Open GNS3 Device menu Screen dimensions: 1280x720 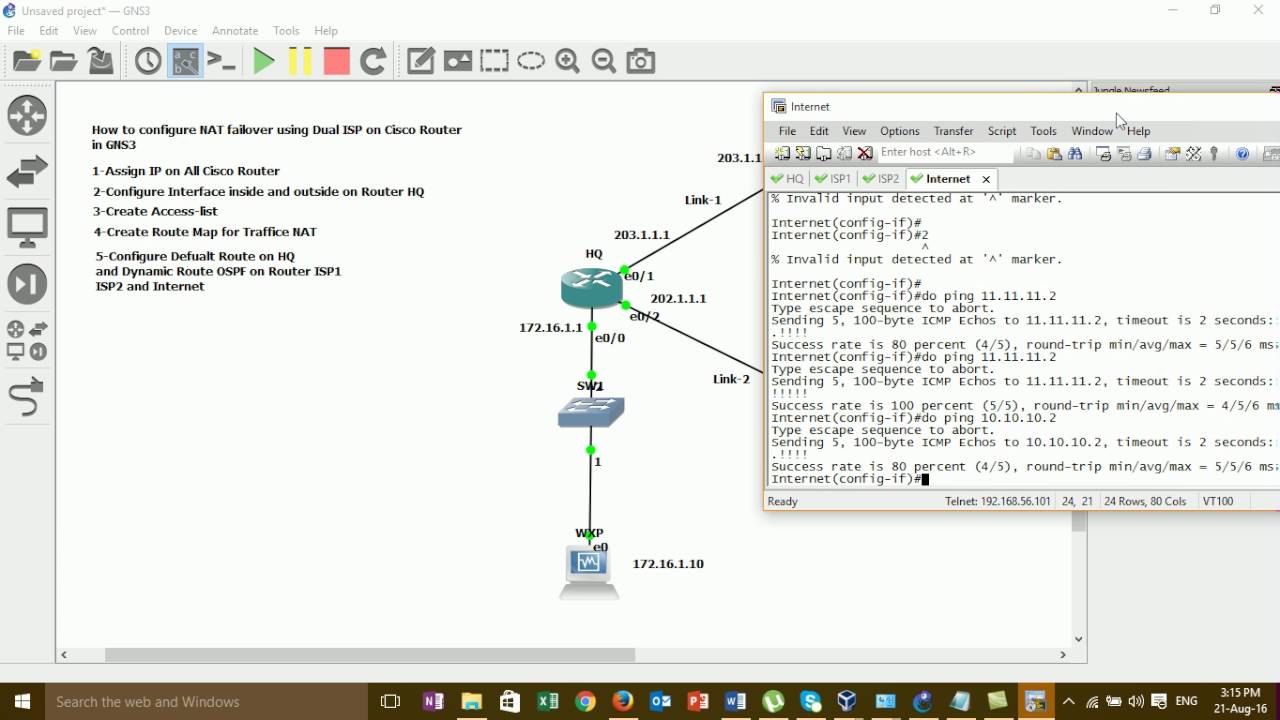[x=181, y=31]
